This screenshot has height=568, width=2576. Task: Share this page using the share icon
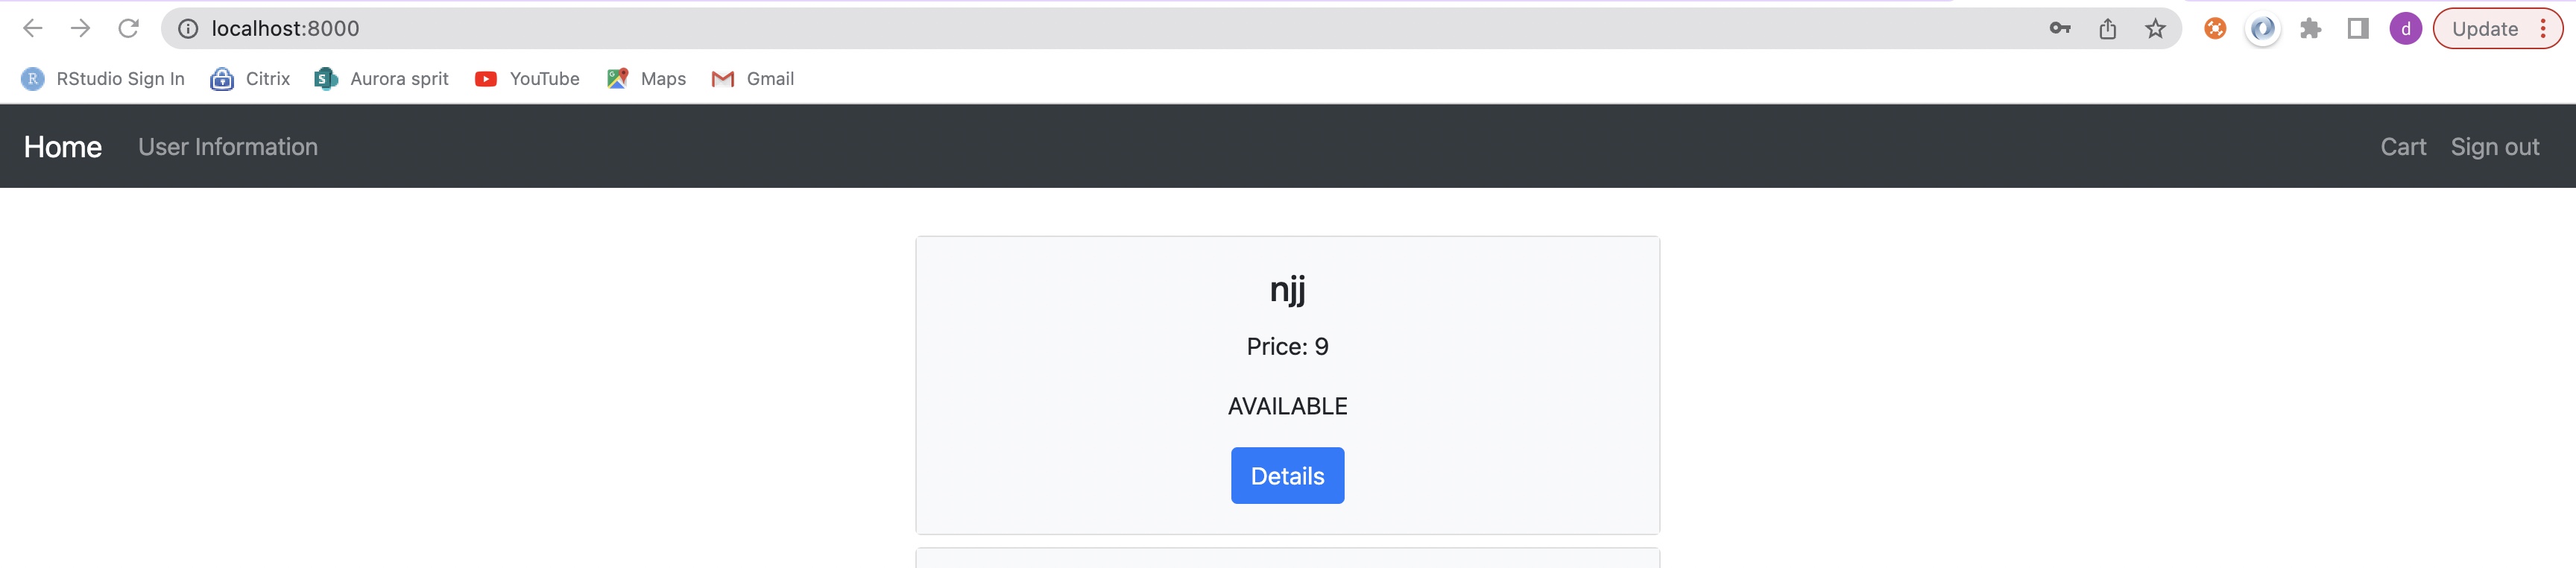coord(2108,29)
